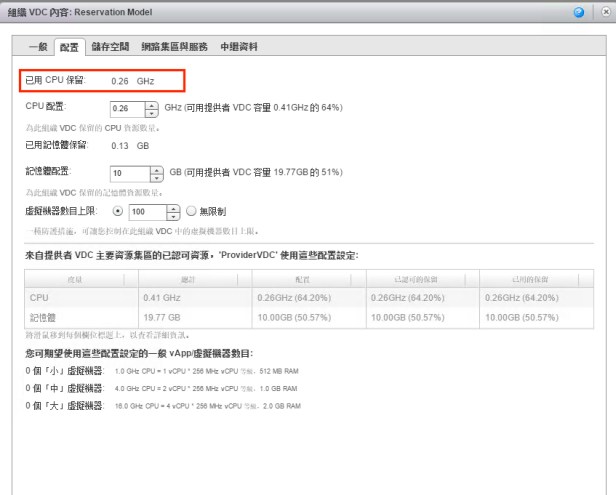This screenshot has width=616, height=495.
Task: Select the 無限制 radio button
Action: click(x=191, y=211)
